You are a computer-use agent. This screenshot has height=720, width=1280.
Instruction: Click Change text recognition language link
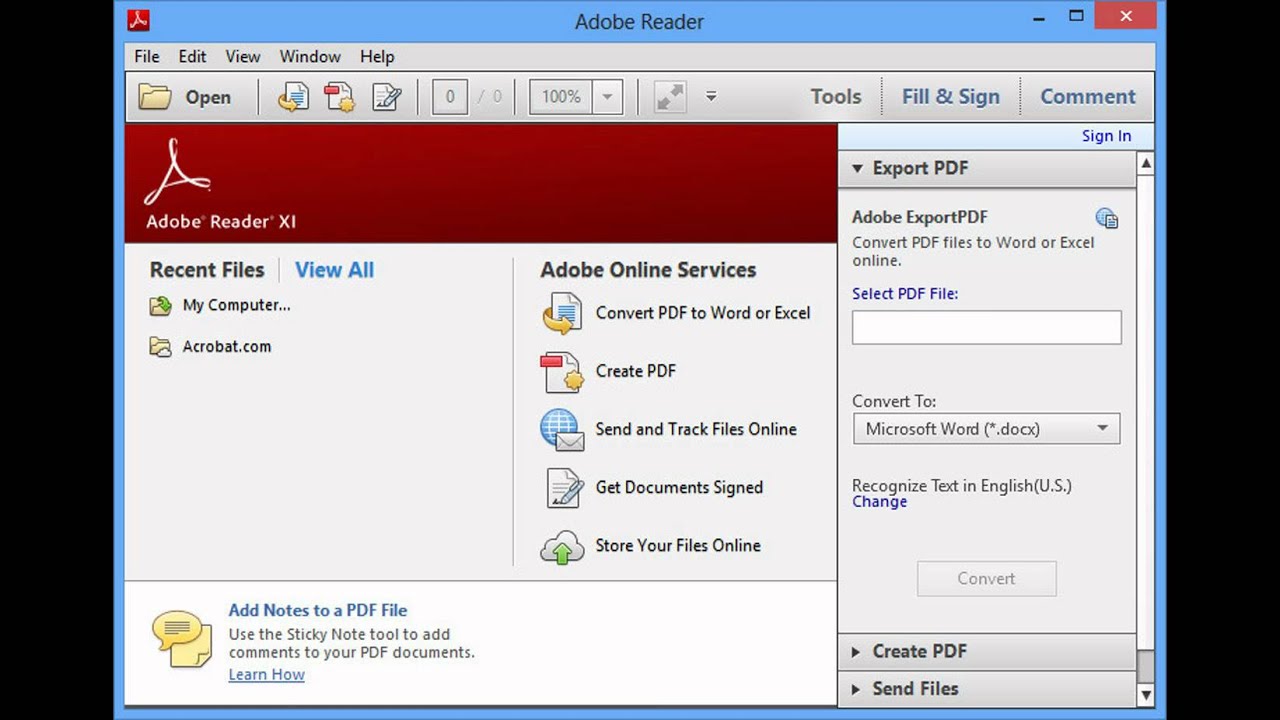pos(879,502)
